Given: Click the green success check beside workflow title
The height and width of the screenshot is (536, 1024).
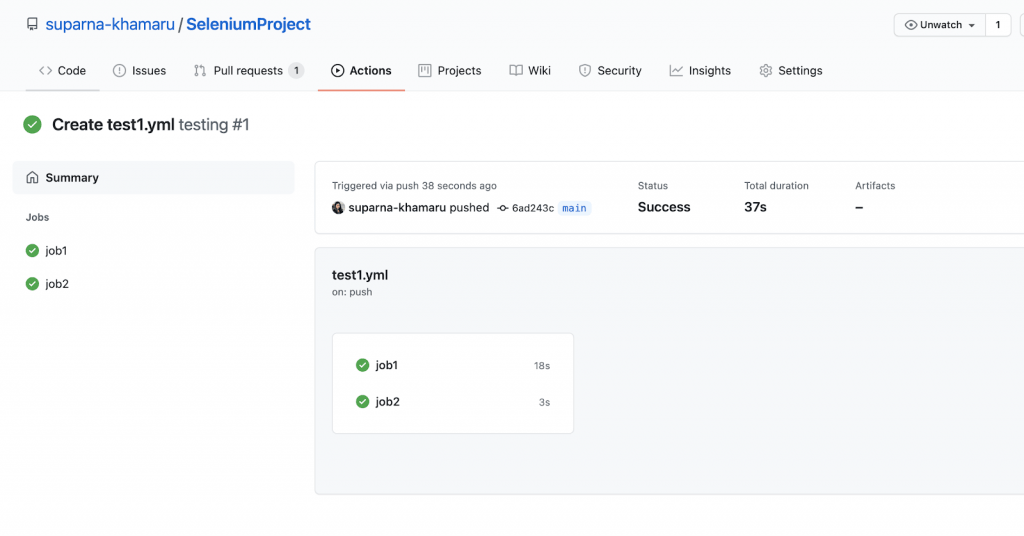Looking at the screenshot, I should [33, 125].
